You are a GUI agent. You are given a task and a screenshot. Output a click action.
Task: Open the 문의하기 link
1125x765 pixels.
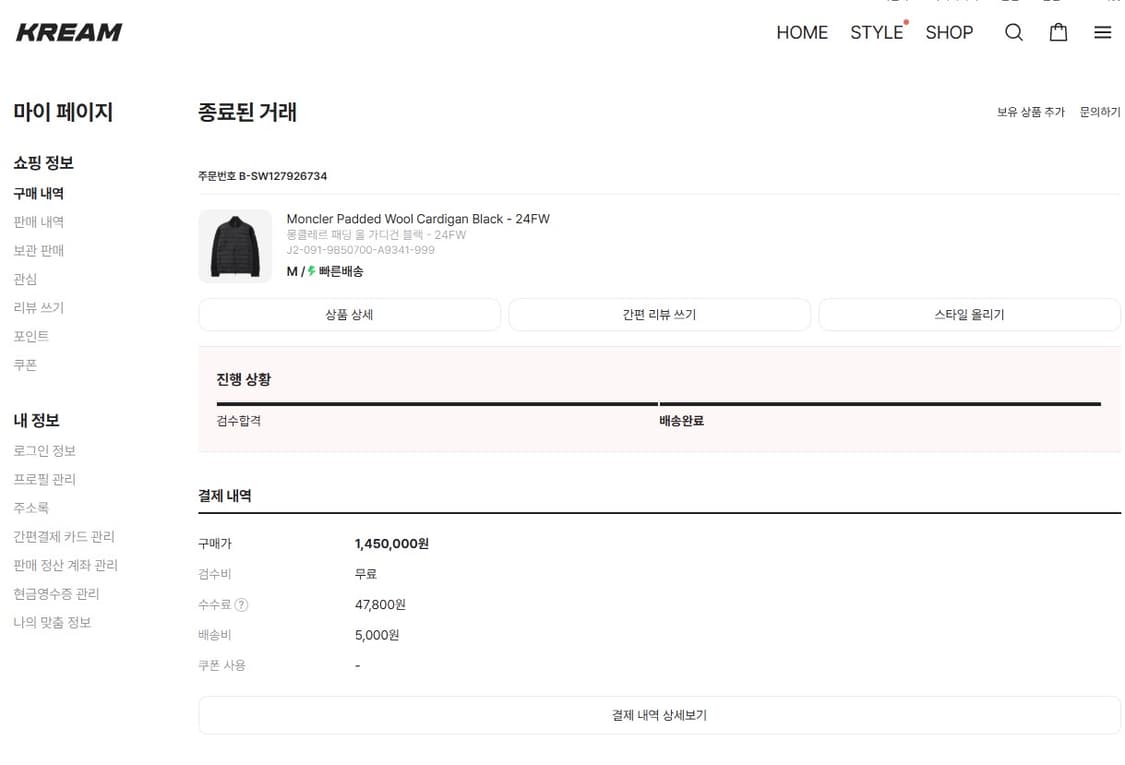point(1099,112)
